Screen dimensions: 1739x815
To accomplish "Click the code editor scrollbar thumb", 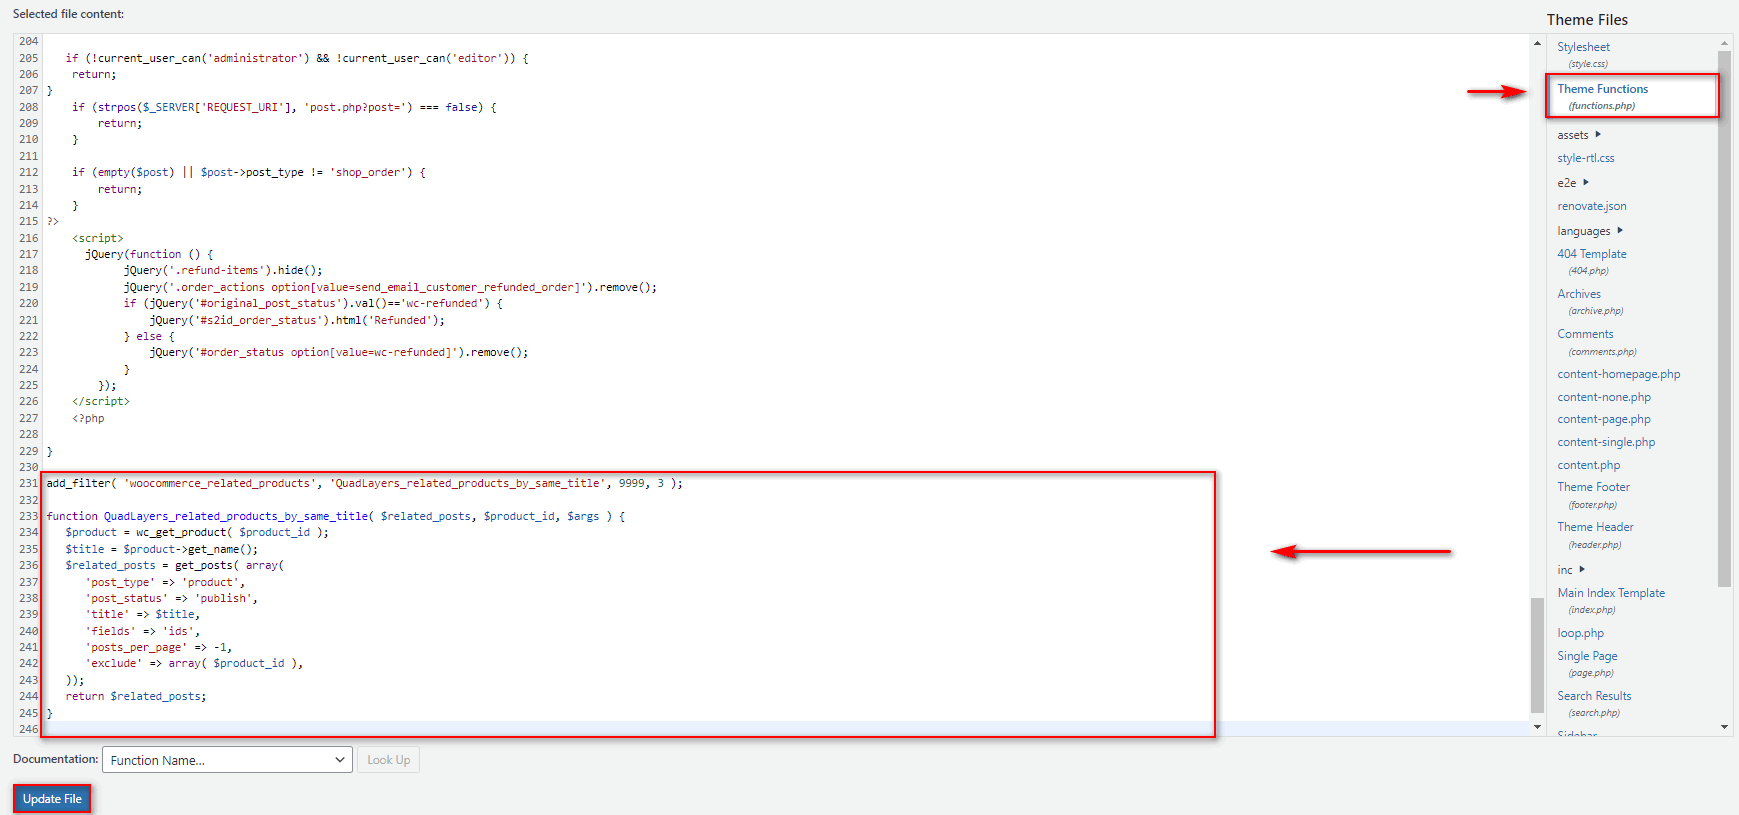I will click(x=1537, y=655).
